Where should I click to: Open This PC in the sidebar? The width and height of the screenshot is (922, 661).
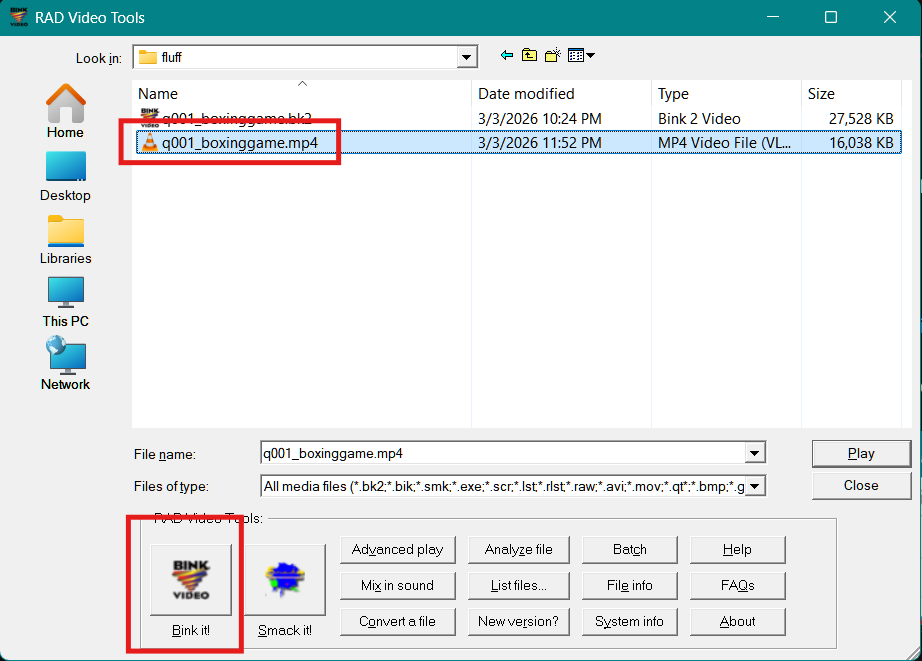click(65, 302)
